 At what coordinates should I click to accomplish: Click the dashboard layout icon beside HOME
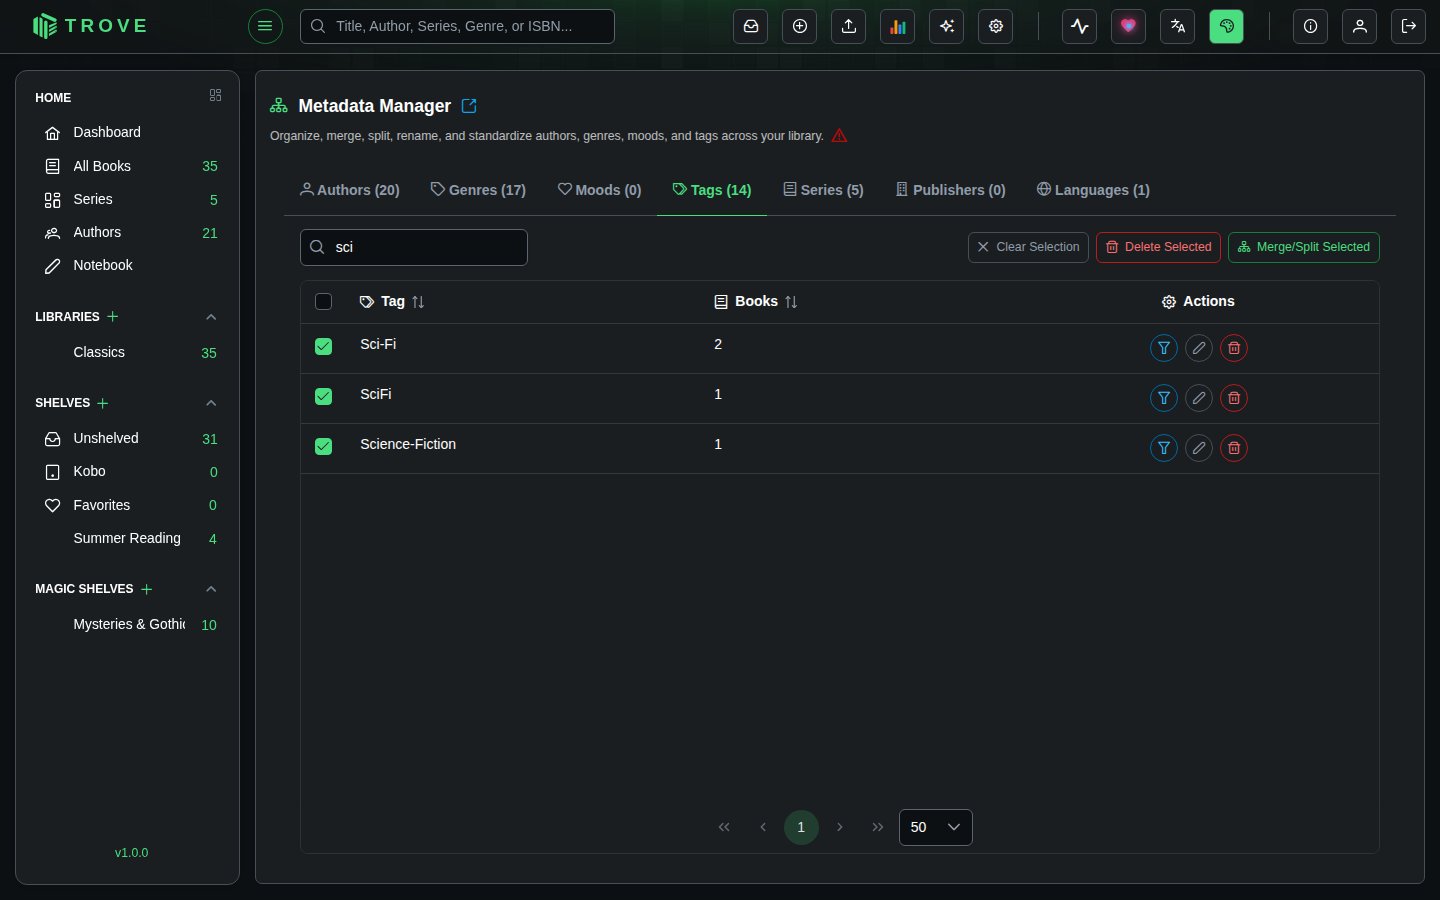pyautogui.click(x=215, y=95)
